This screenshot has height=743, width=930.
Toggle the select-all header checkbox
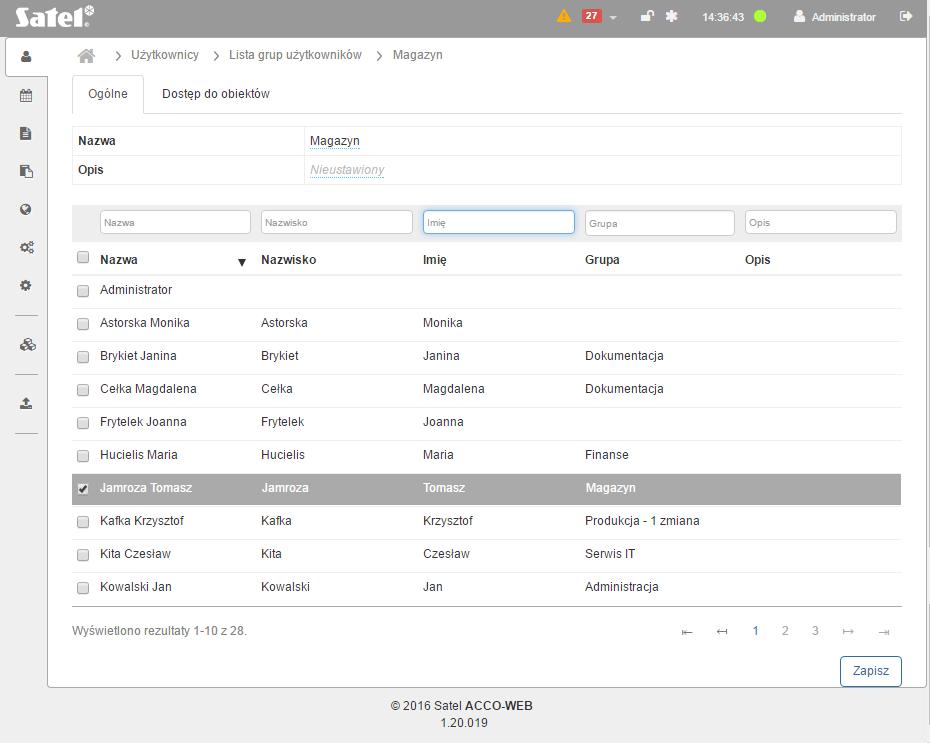point(83,257)
